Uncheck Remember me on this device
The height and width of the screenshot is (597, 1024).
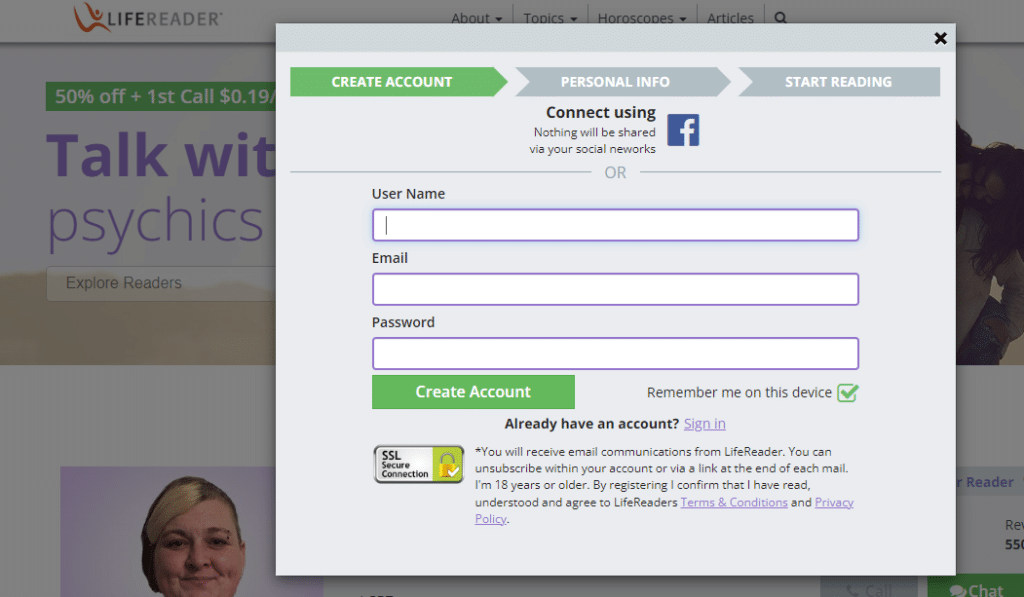pyautogui.click(x=848, y=393)
